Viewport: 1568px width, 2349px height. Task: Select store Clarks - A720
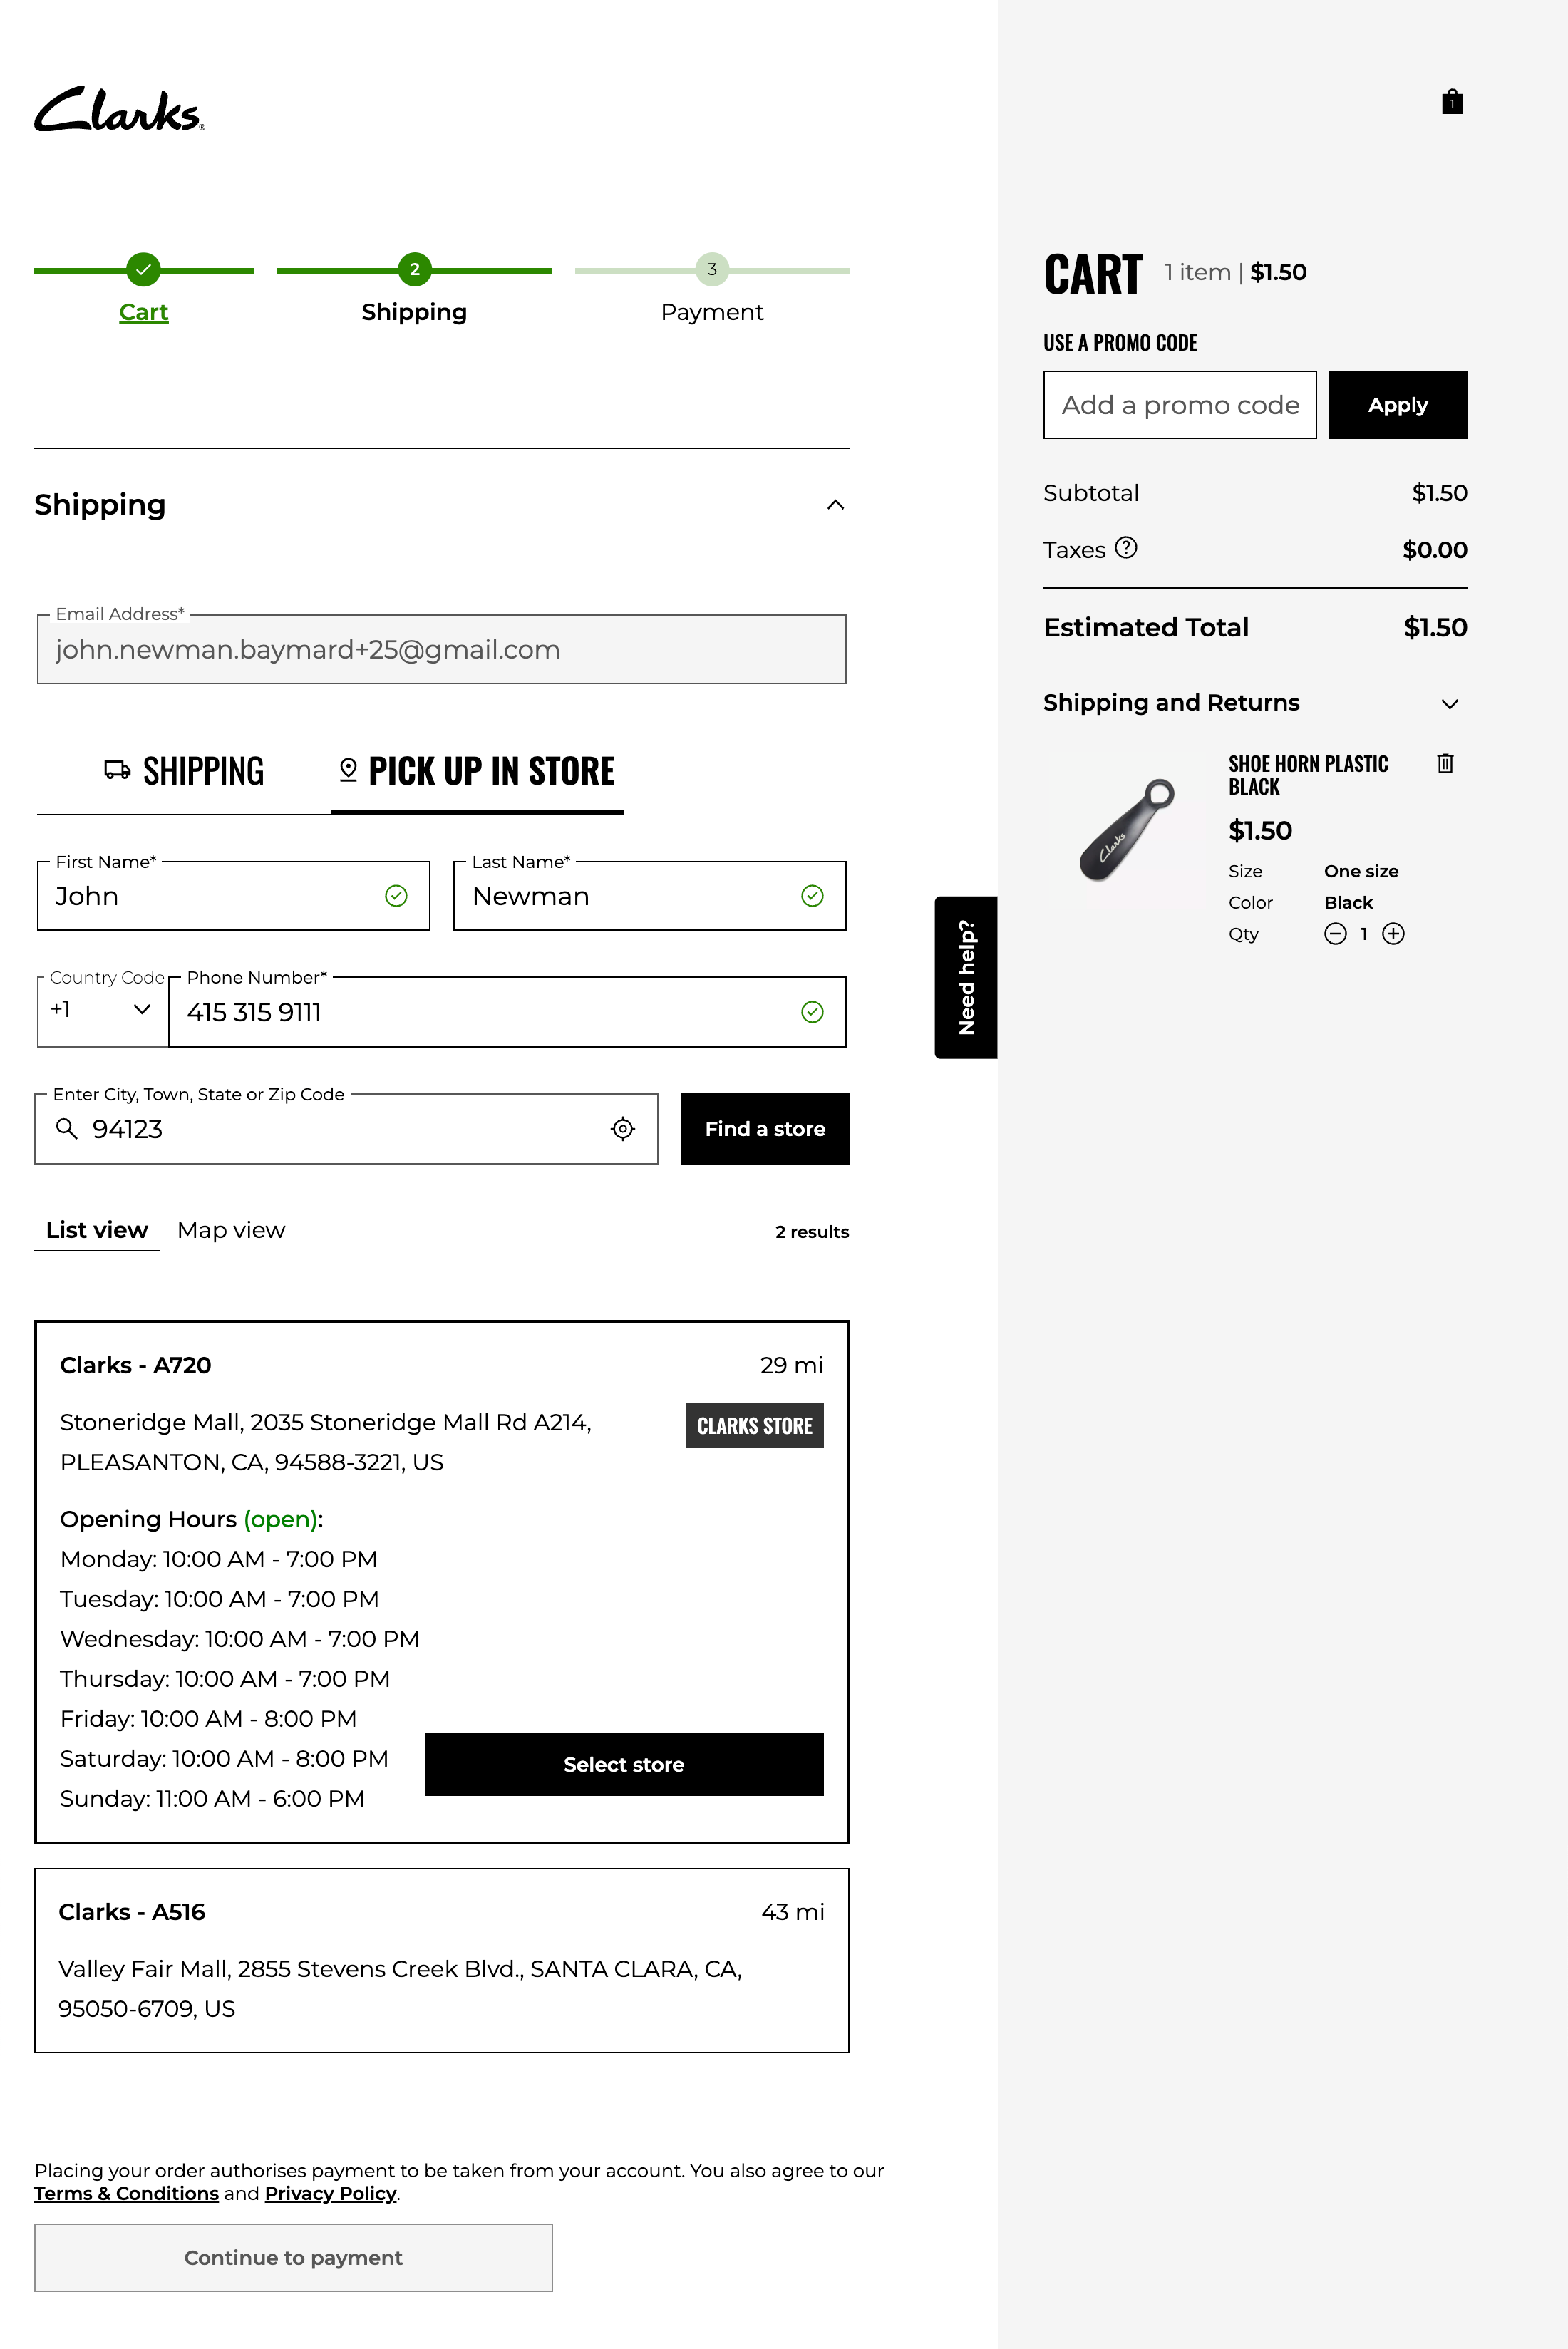623,1765
